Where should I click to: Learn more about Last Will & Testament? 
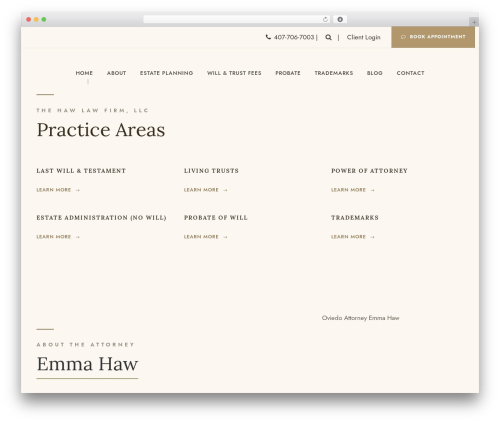[x=58, y=190]
